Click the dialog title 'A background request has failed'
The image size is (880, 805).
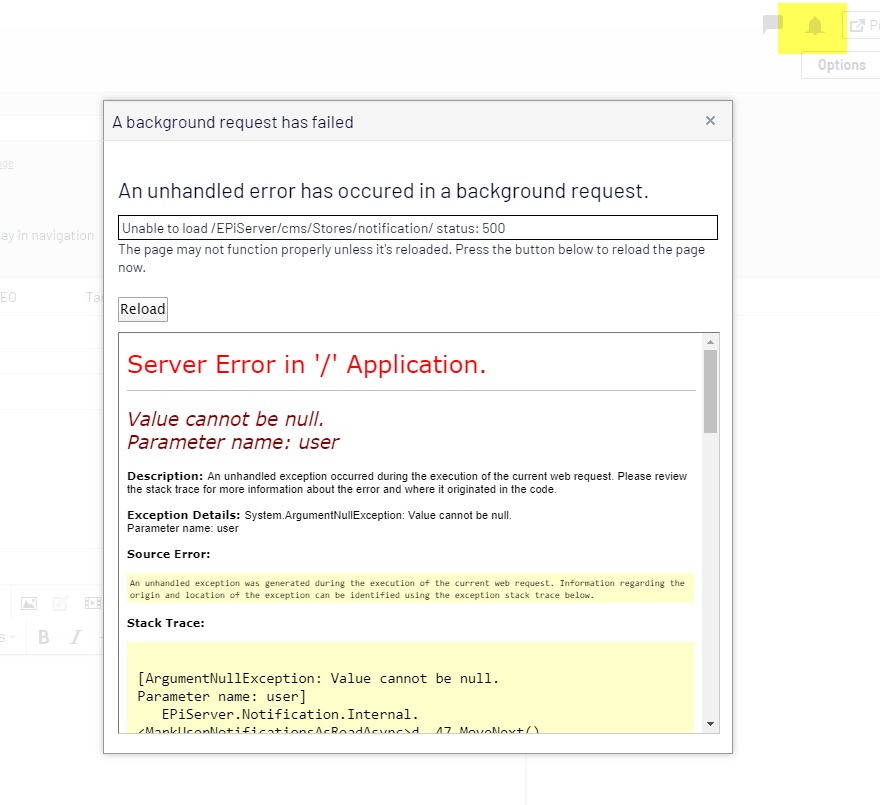pyautogui.click(x=233, y=122)
